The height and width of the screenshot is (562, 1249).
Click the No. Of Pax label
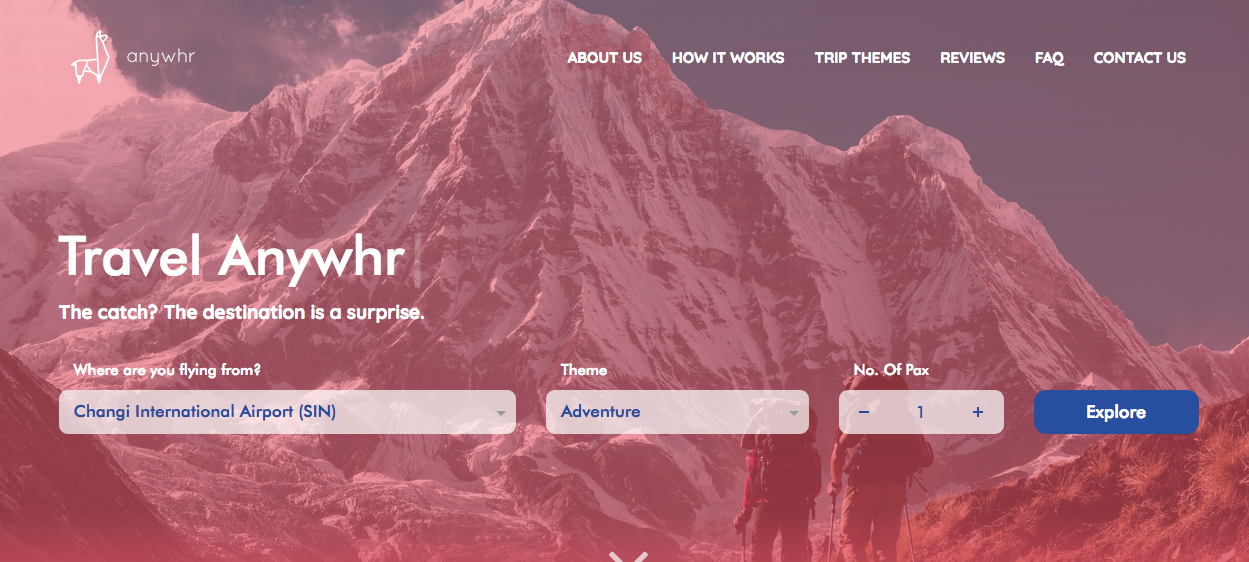point(891,370)
